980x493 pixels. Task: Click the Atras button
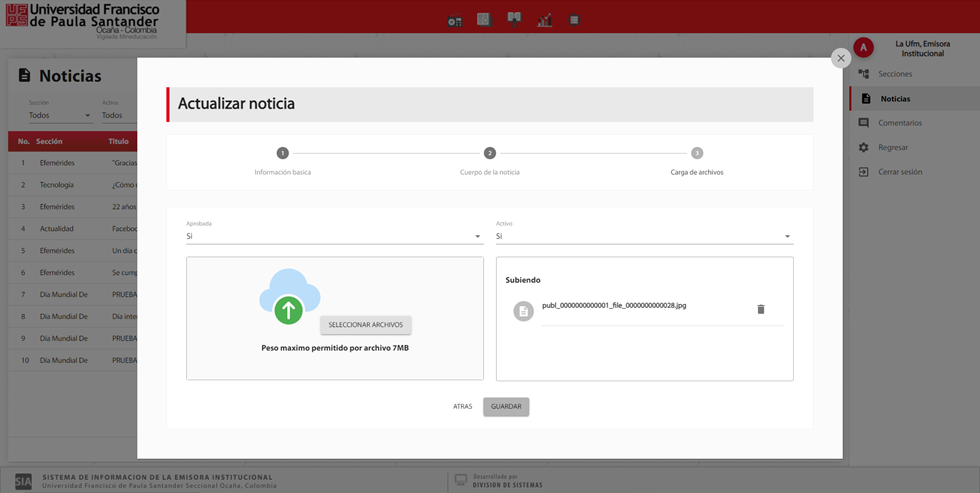pyautogui.click(x=462, y=407)
